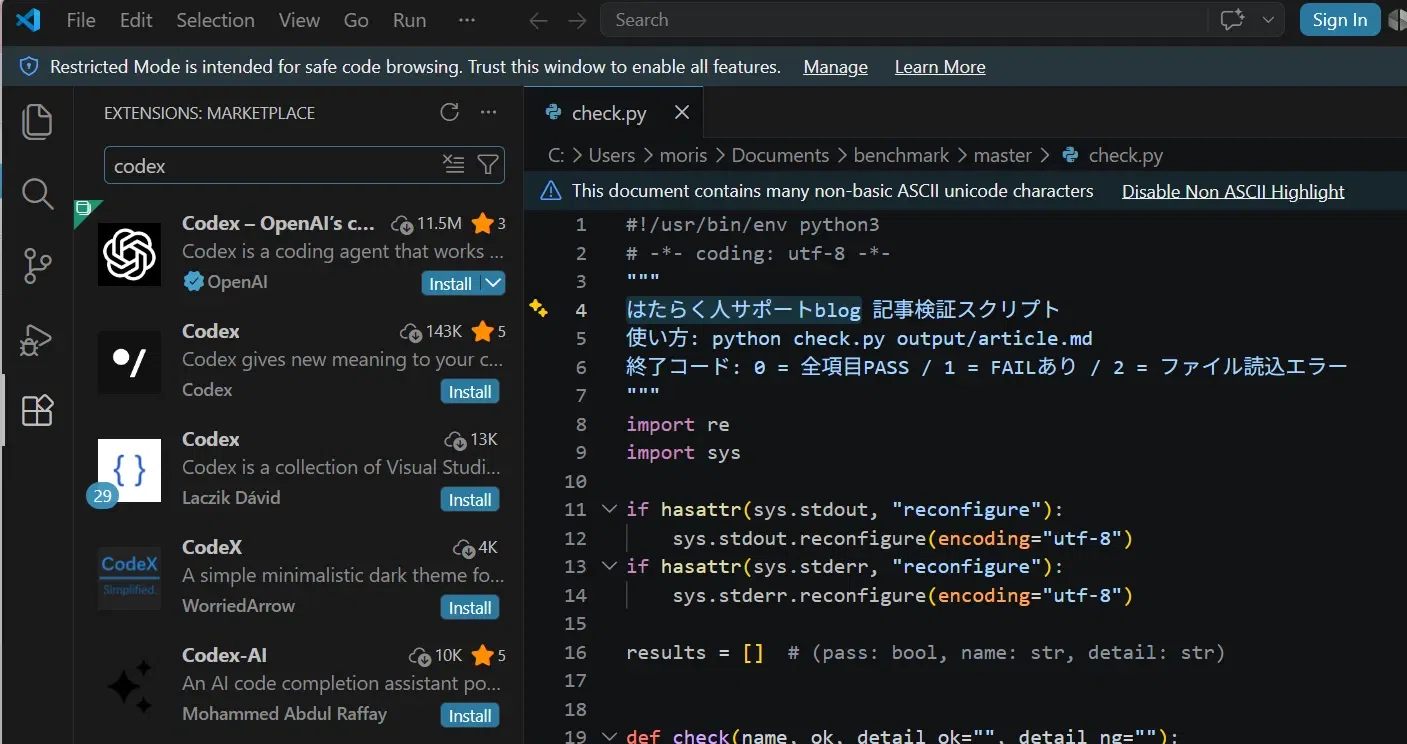Open the Copilot chat icon
The width and height of the screenshot is (1407, 744).
click(1232, 20)
